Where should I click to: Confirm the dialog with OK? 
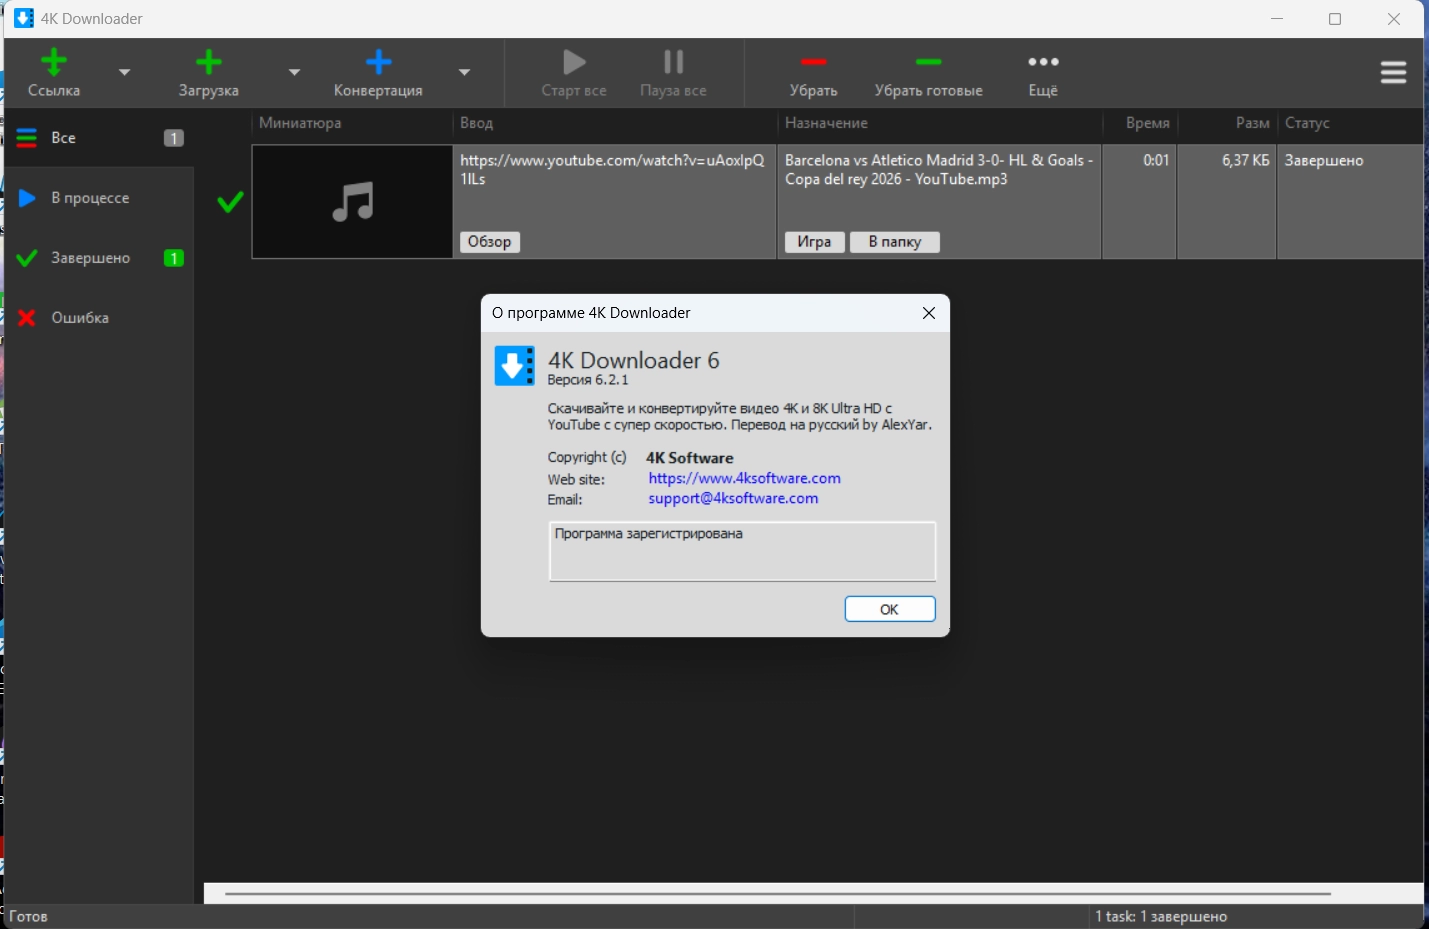click(x=890, y=609)
